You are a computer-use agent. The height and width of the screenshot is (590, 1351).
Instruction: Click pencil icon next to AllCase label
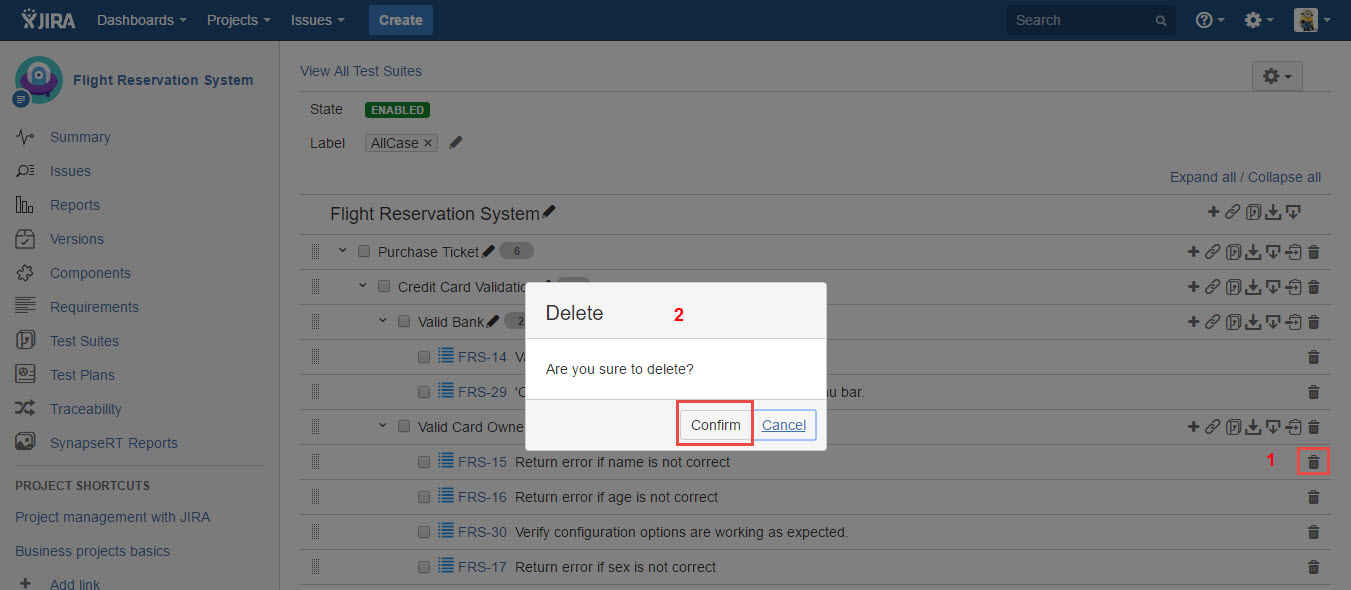coord(456,143)
